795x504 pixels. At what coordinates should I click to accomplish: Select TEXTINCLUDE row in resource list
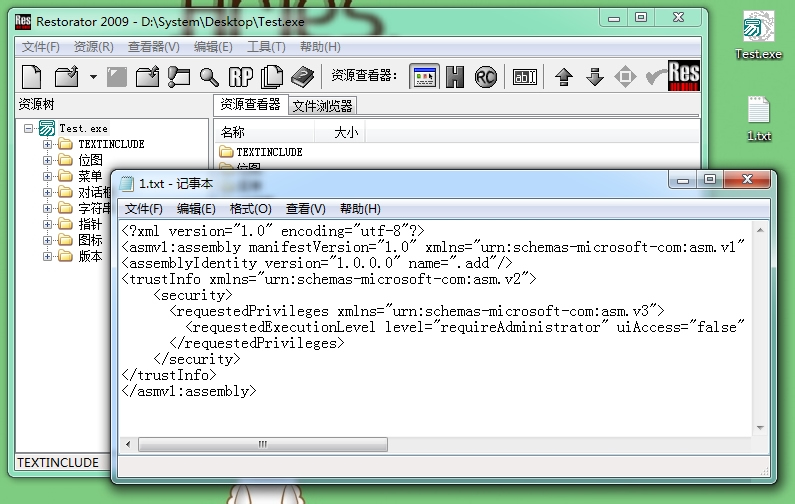click(262, 152)
